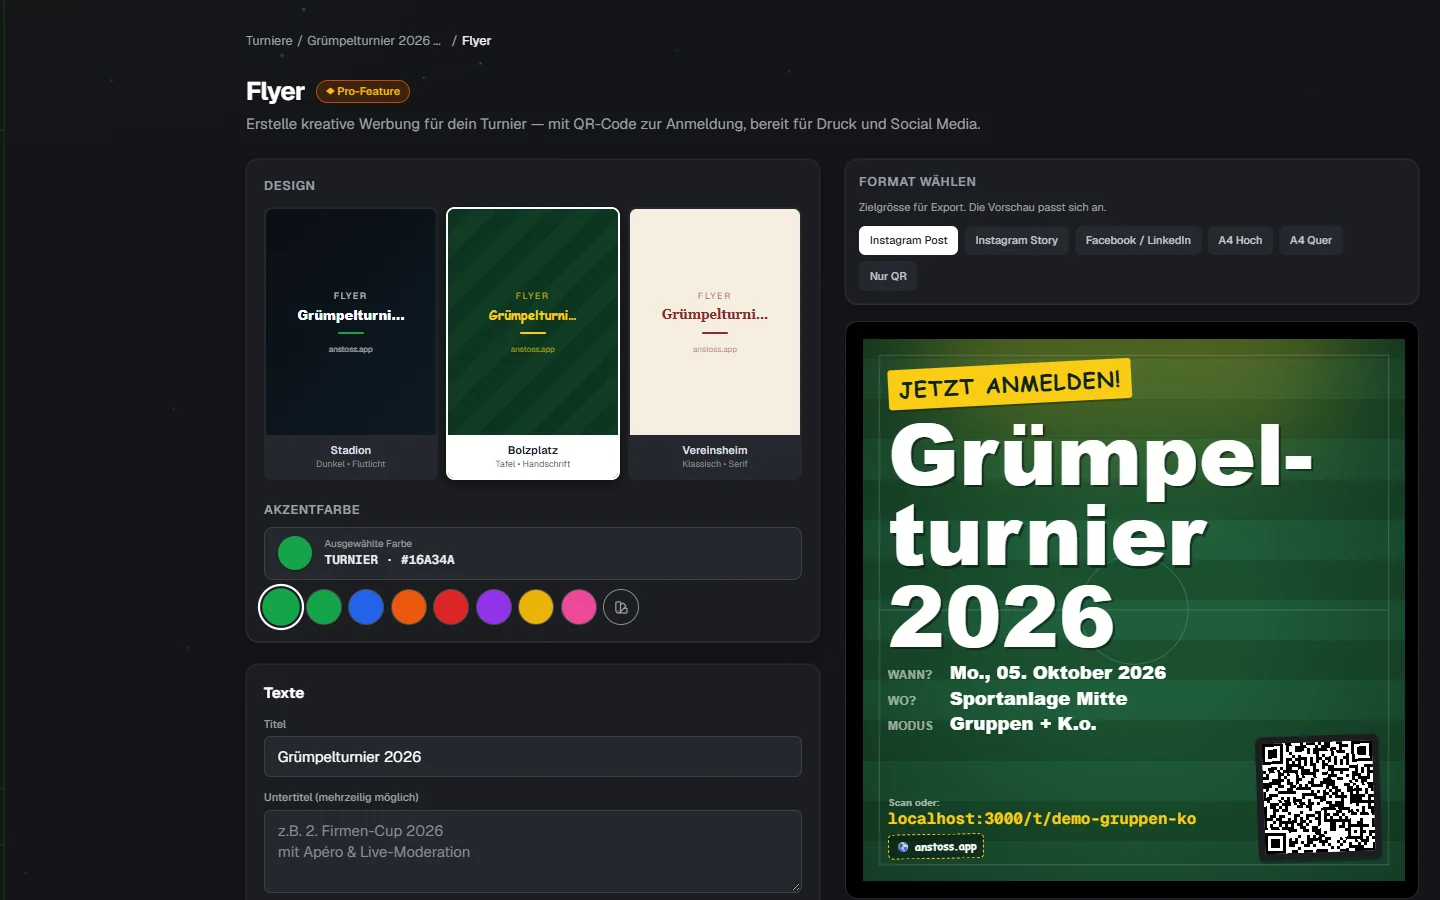
Task: Open the custom color picker icon
Action: pyautogui.click(x=621, y=607)
